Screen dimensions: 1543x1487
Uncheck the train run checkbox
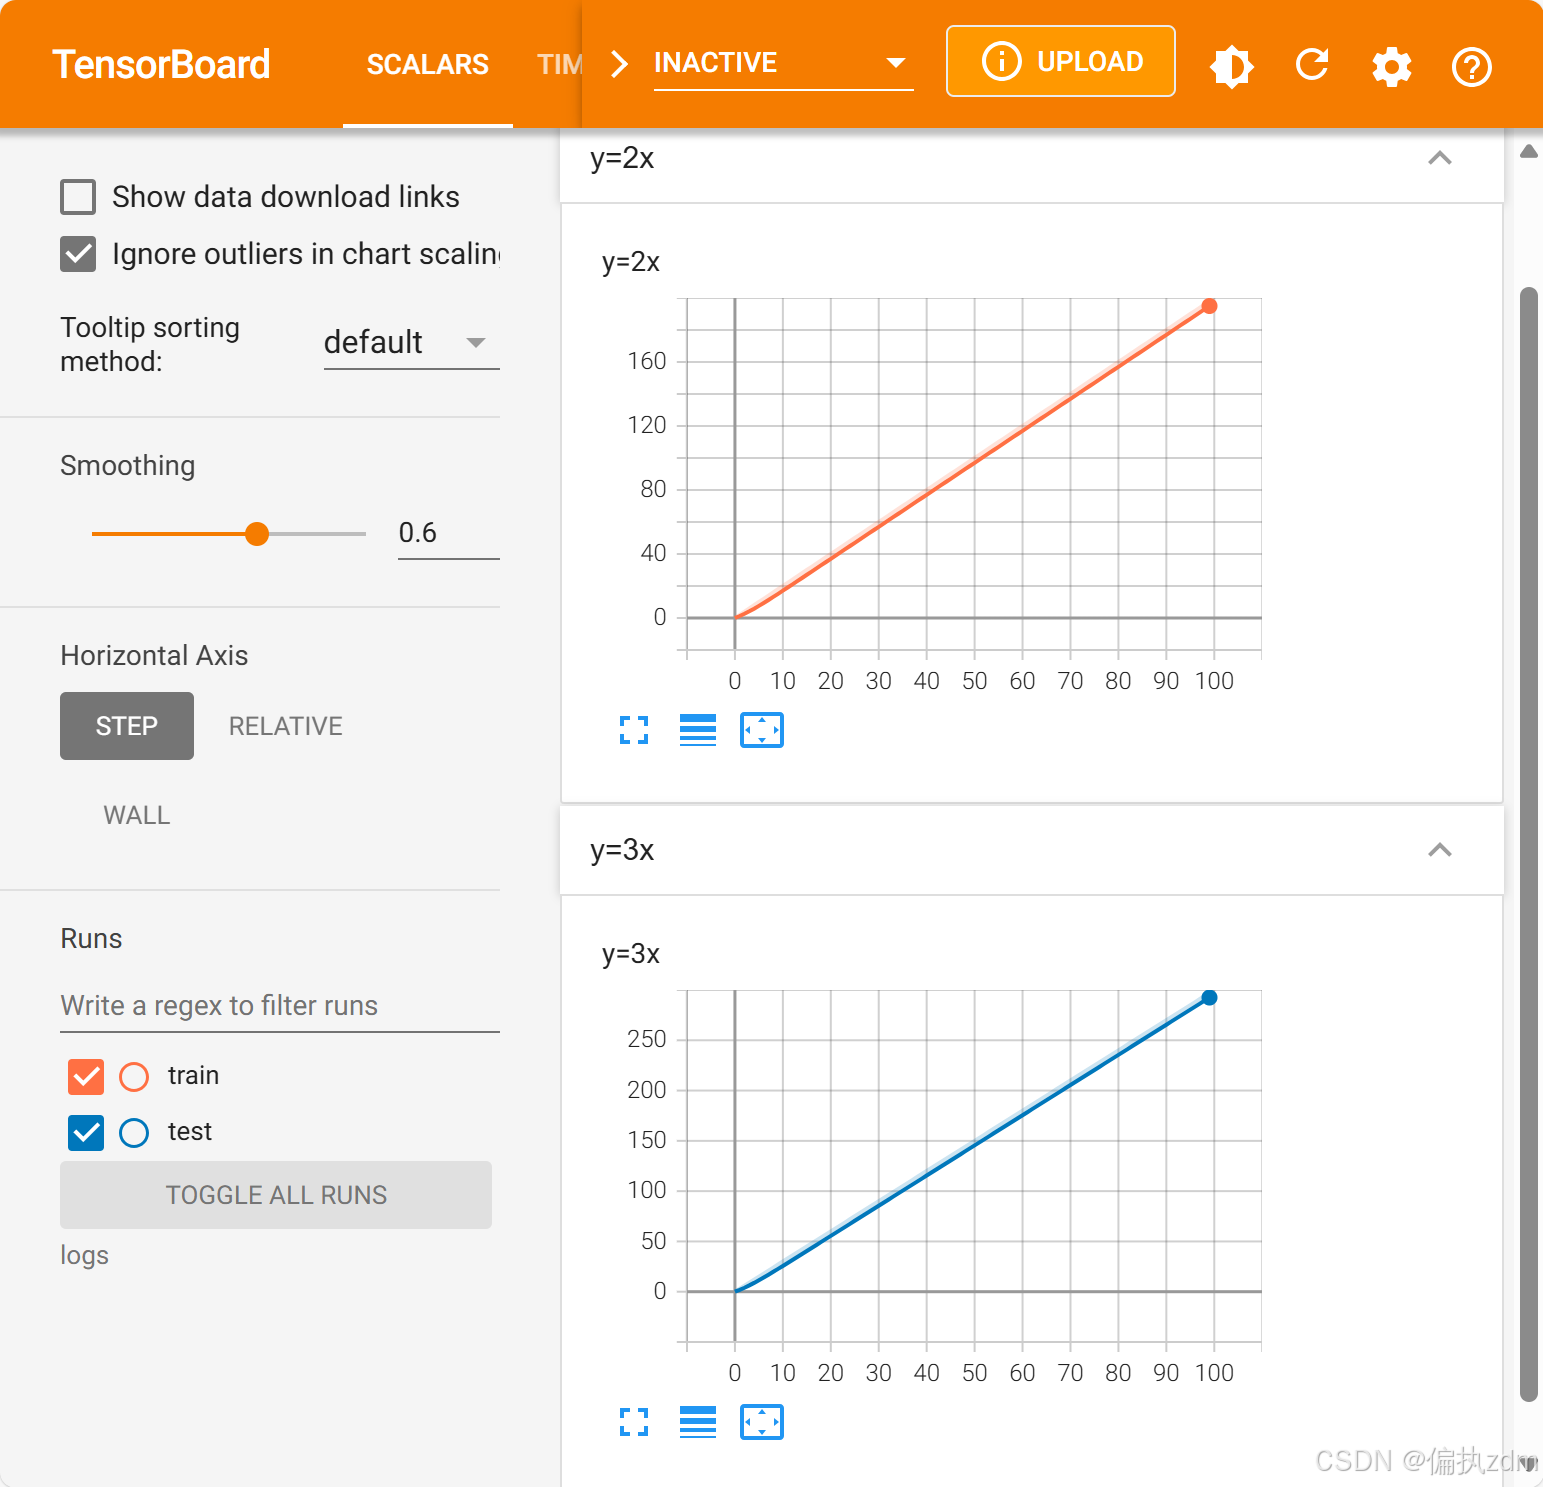click(86, 1077)
